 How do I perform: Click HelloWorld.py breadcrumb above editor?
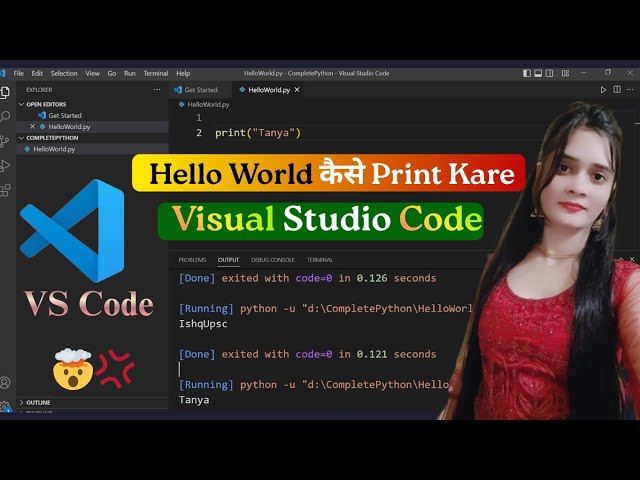(204, 104)
